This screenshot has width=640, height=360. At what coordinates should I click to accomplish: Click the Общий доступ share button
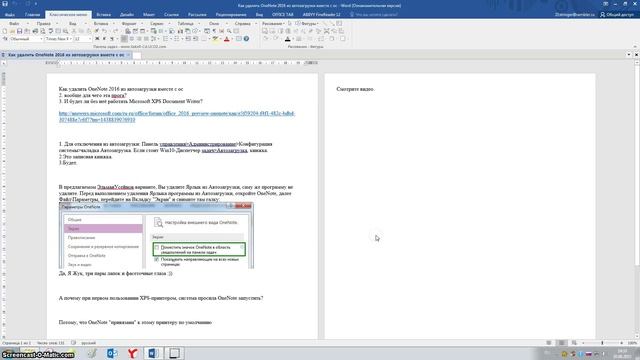(x=617, y=14)
